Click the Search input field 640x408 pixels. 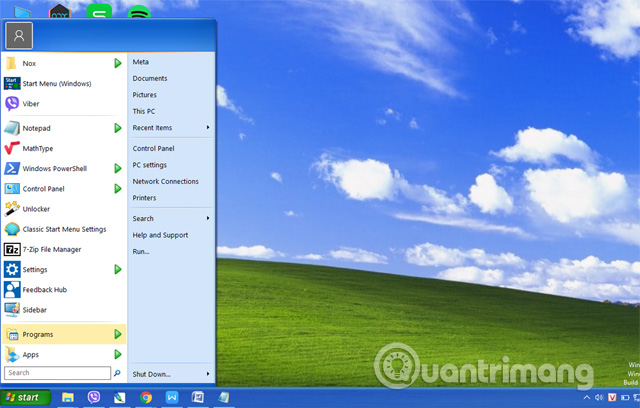pyautogui.click(x=57, y=373)
